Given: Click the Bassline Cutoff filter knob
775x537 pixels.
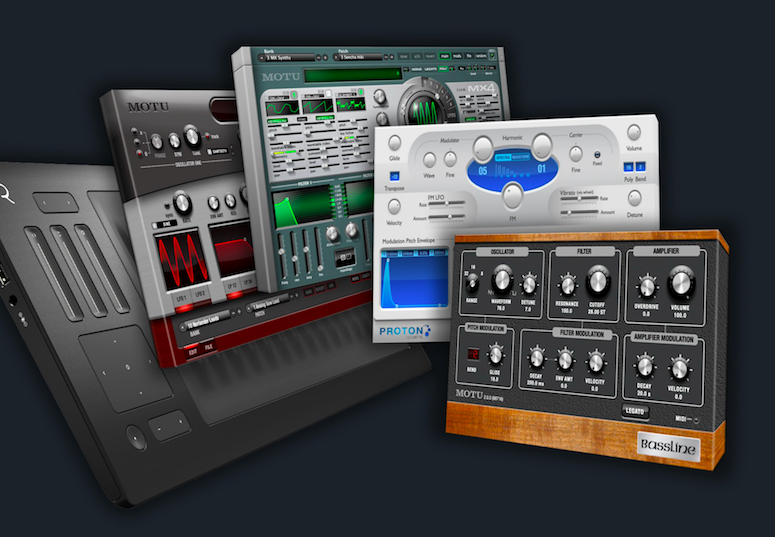Looking at the screenshot, I should [x=598, y=281].
